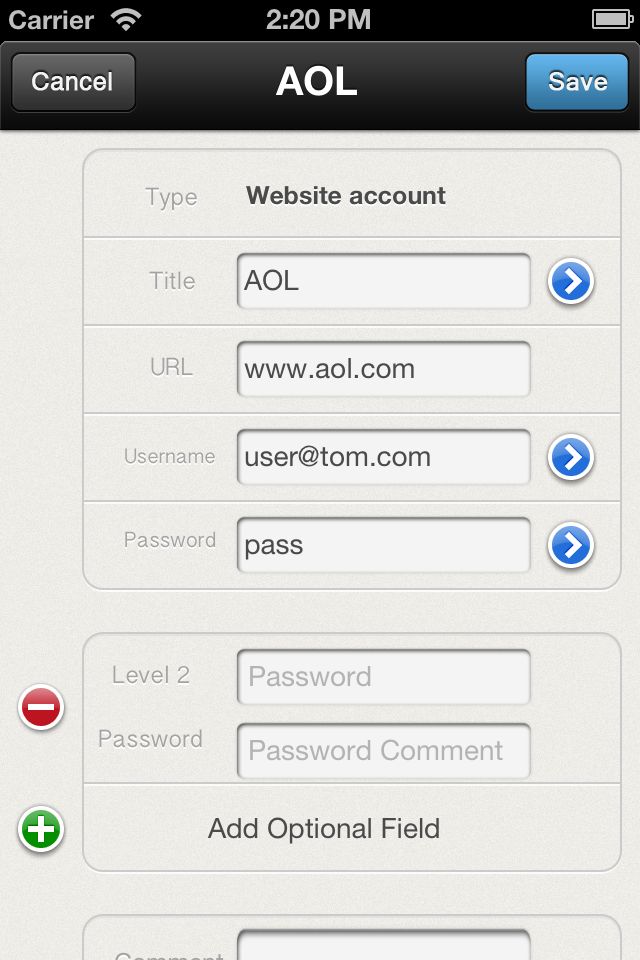The height and width of the screenshot is (960, 640).
Task: Tap the blue arrow beside Password field
Action: (571, 546)
